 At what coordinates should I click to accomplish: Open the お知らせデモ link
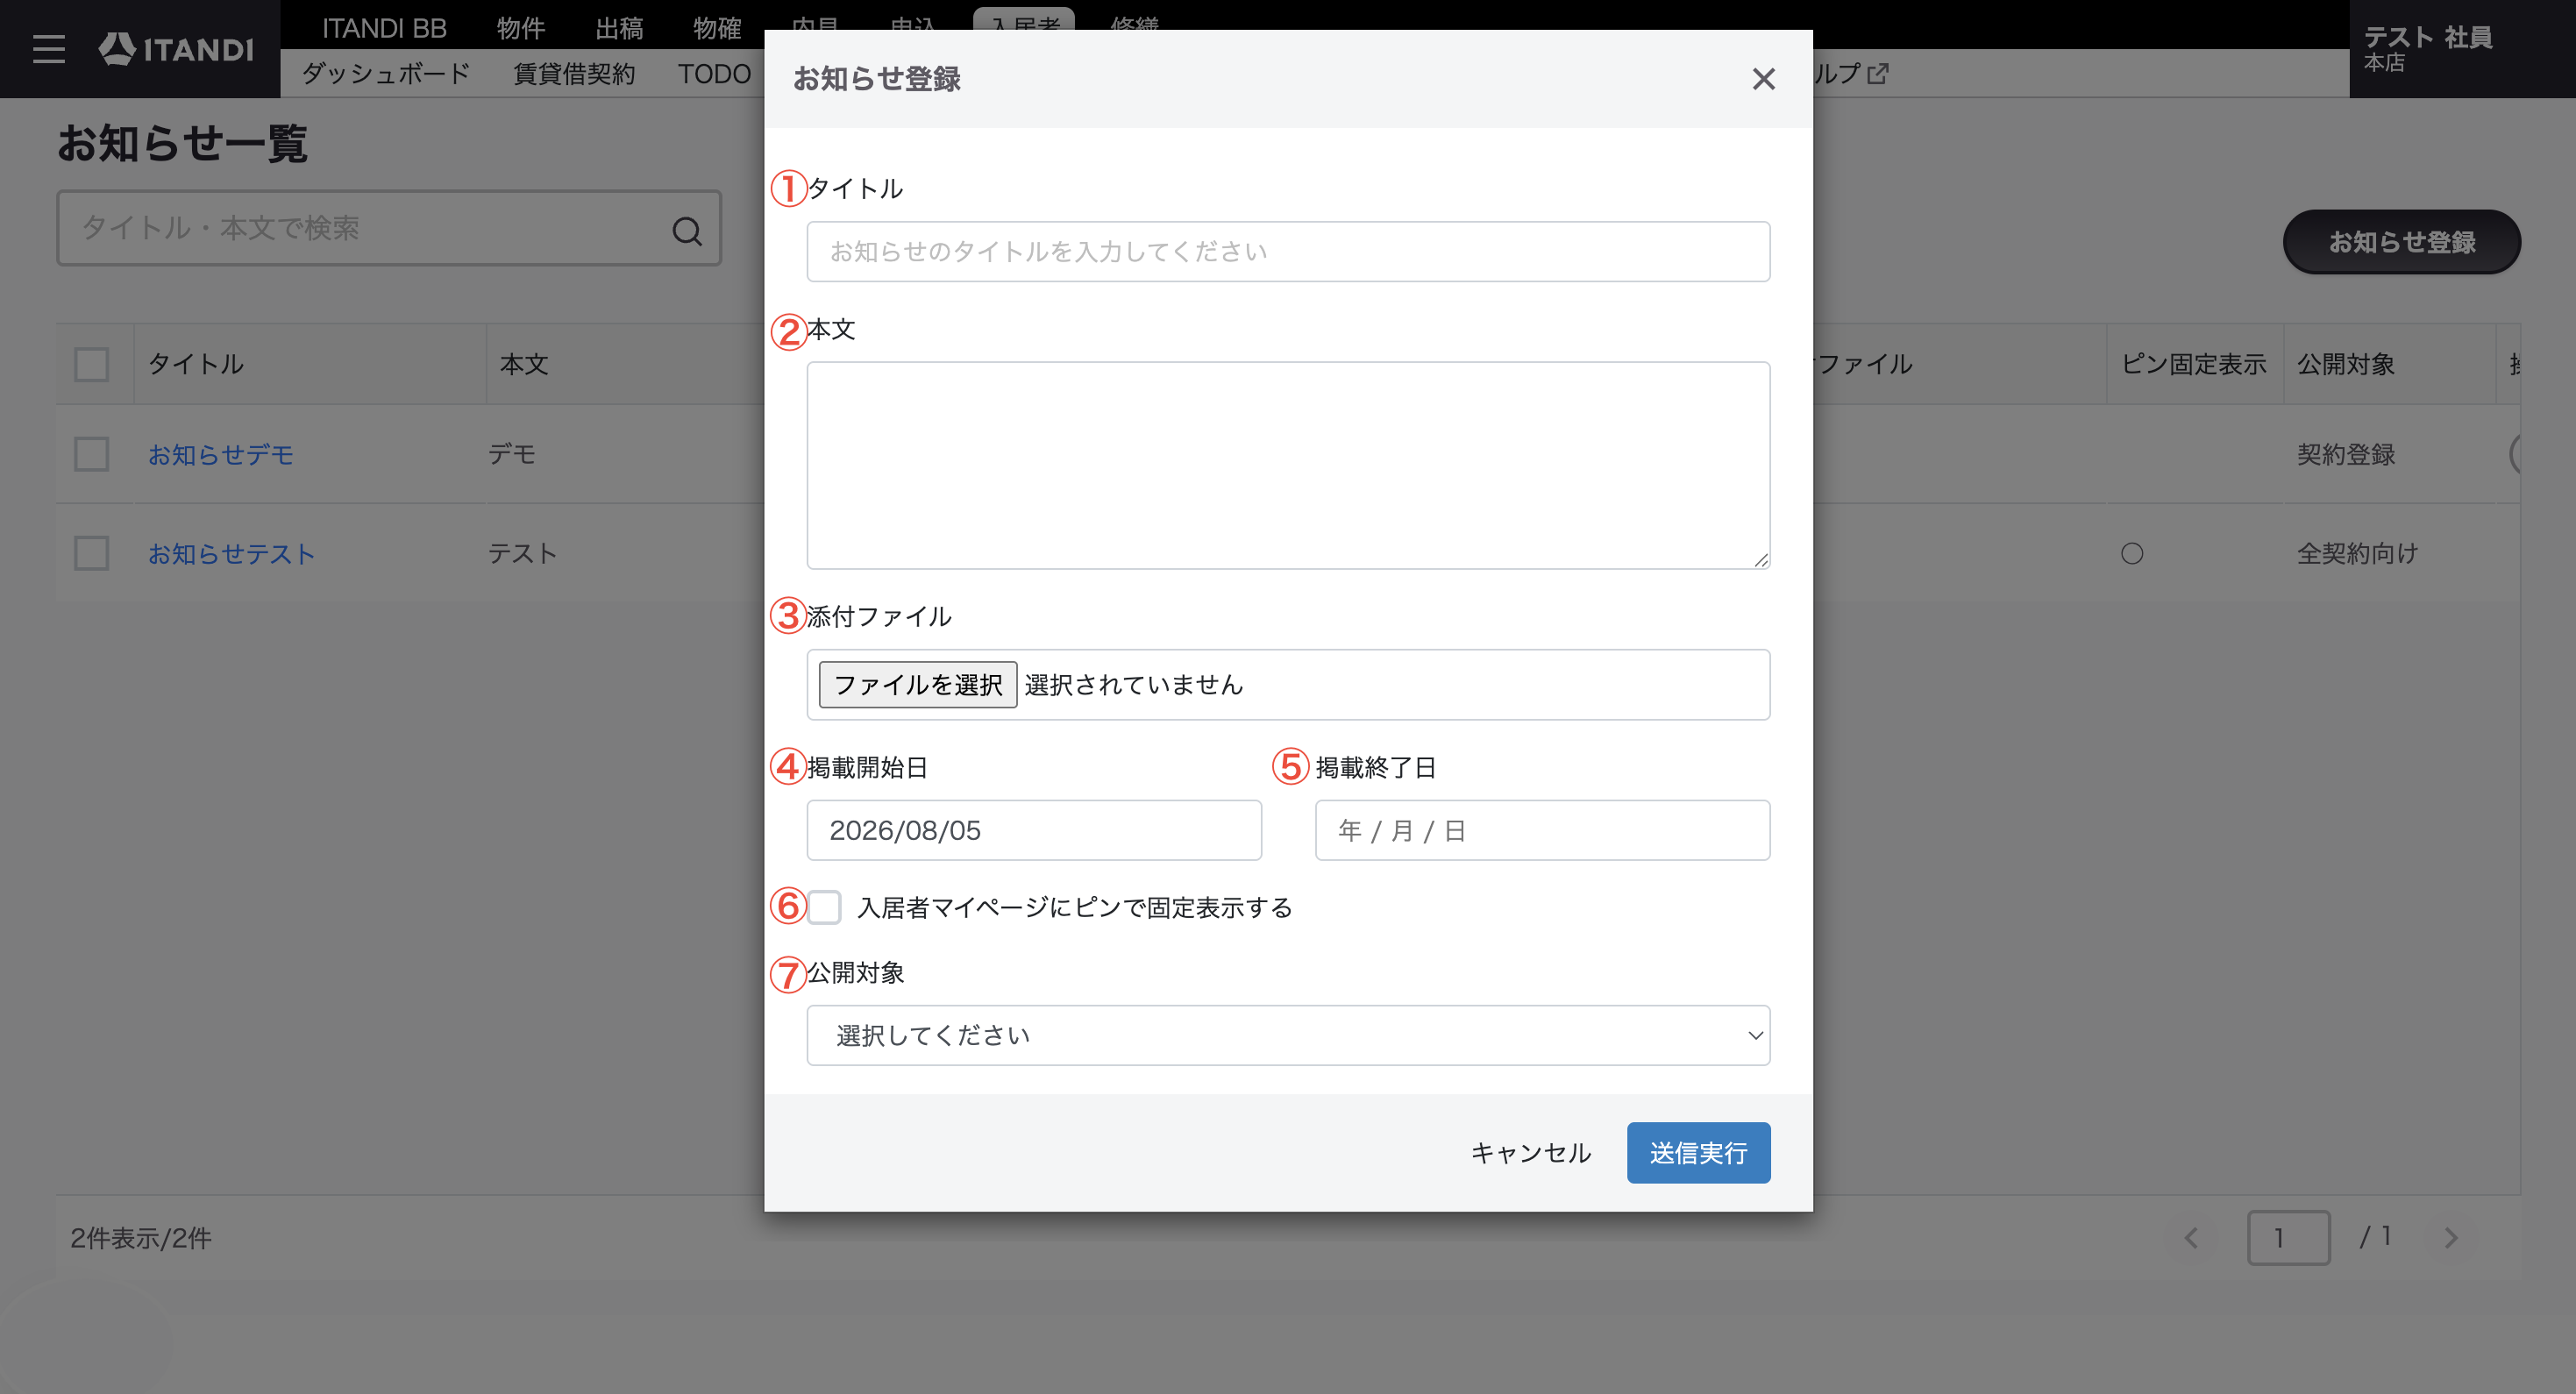(221, 454)
